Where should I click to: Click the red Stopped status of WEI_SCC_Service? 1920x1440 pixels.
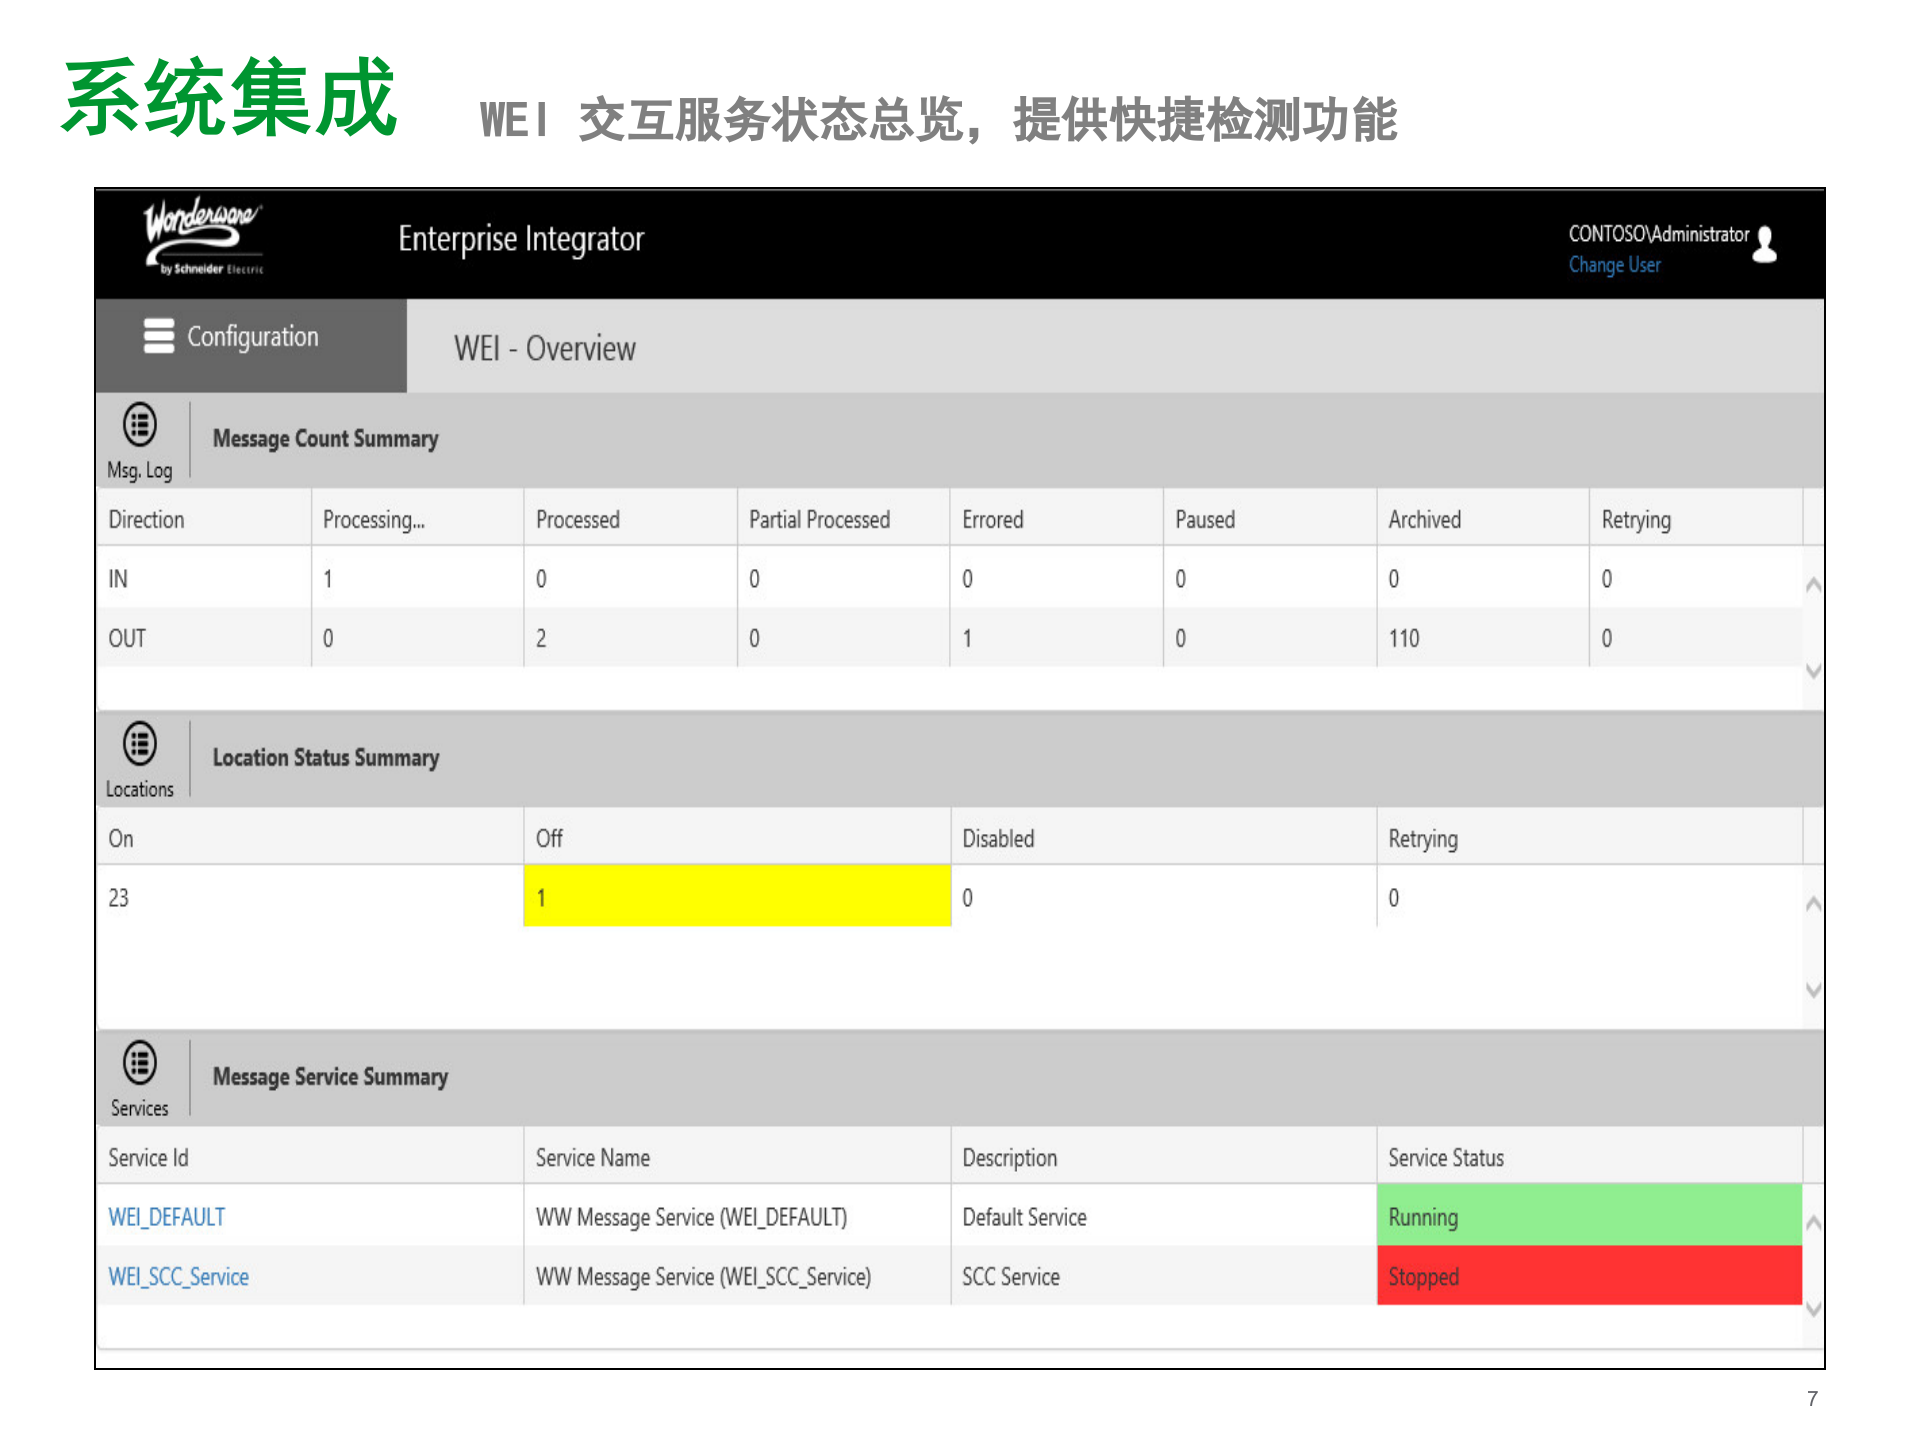pos(1588,1277)
